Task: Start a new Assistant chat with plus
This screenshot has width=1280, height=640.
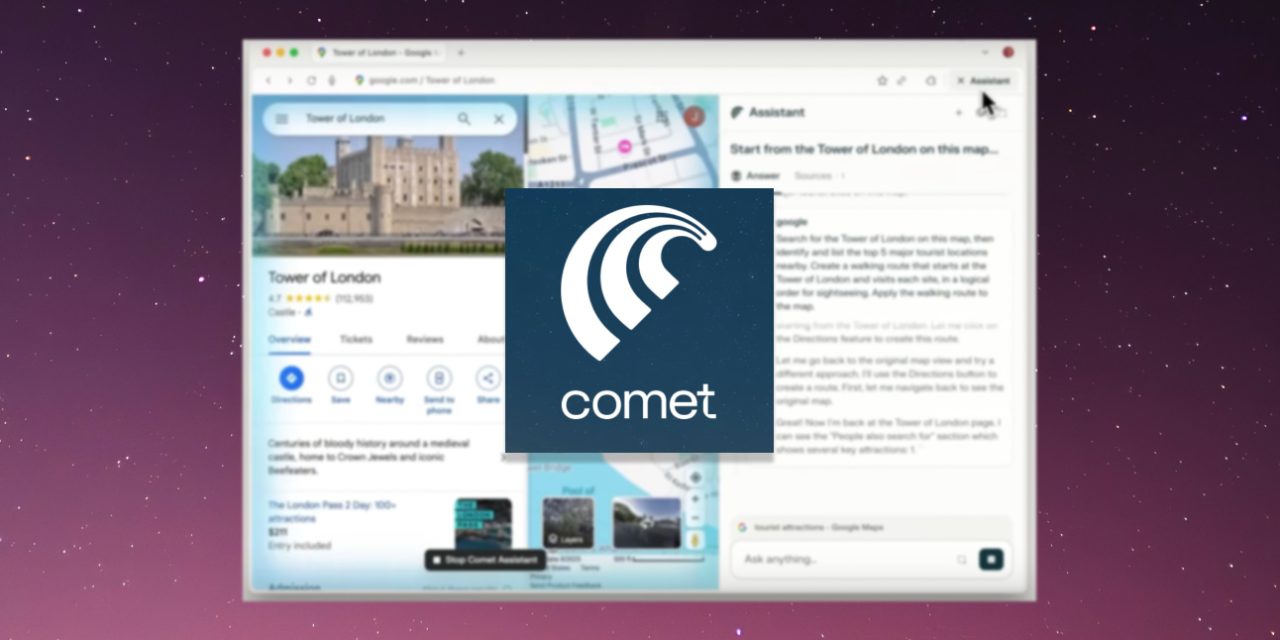Action: pos(959,113)
